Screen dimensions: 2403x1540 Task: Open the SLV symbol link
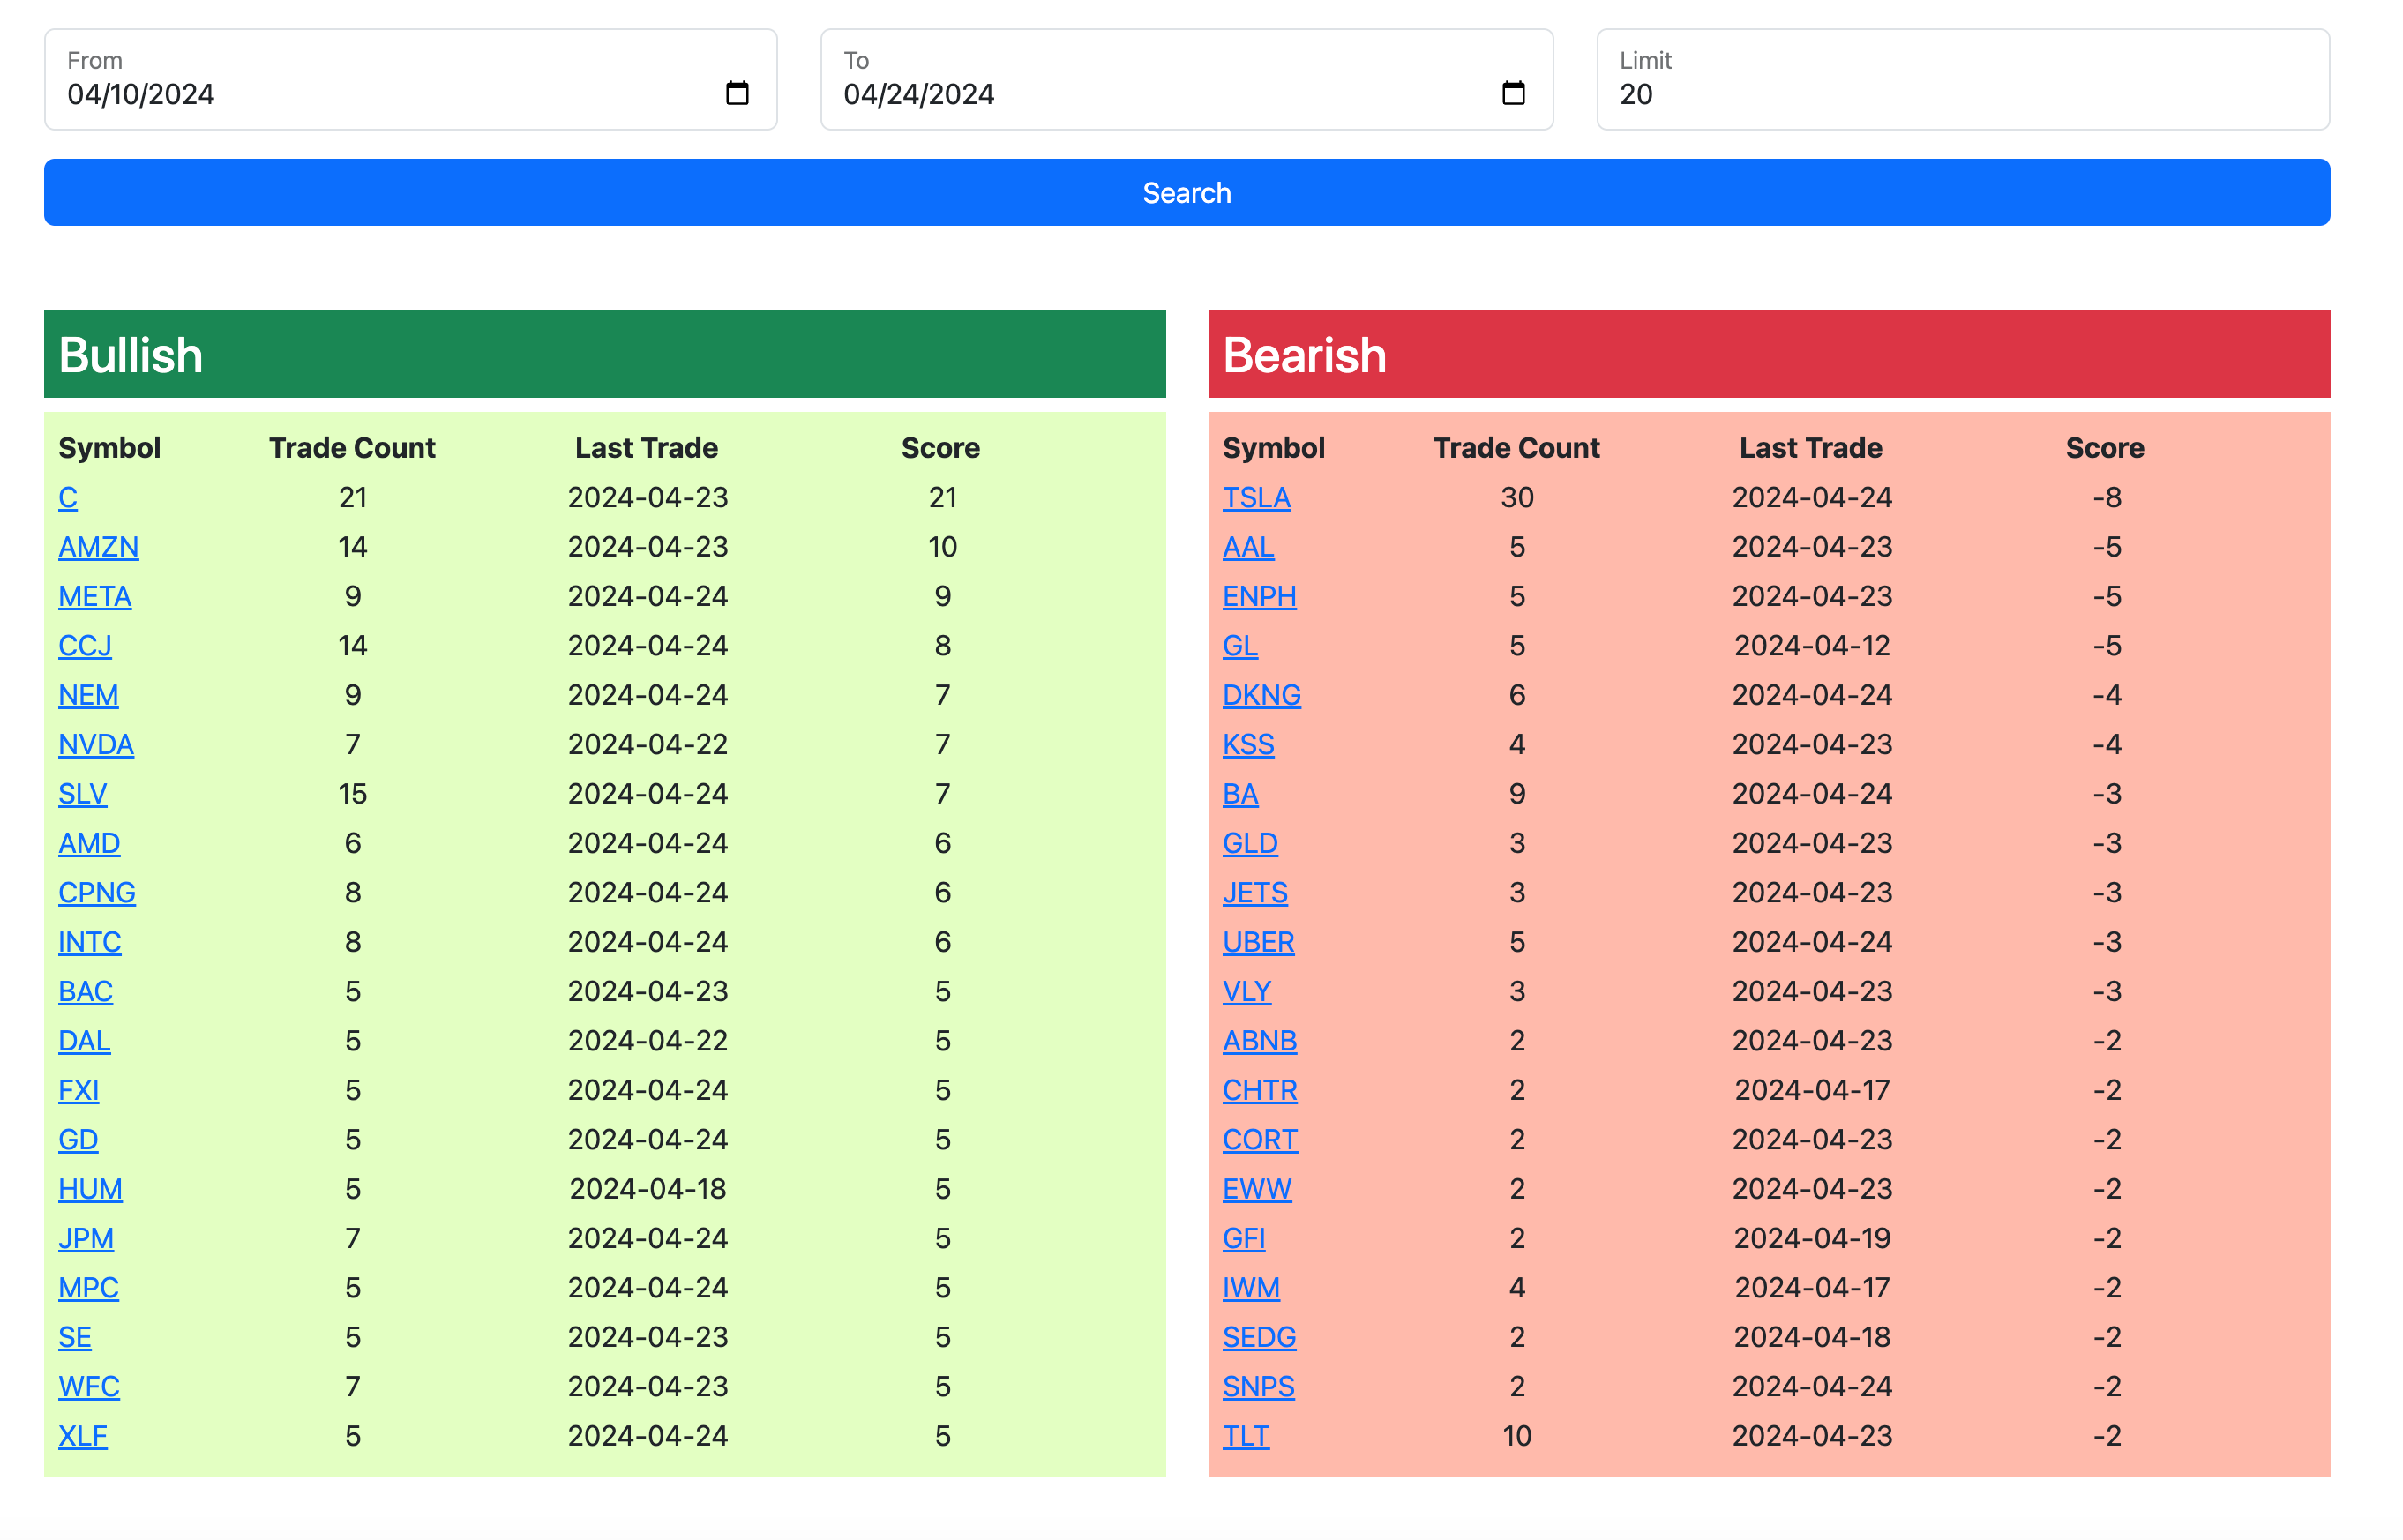(83, 794)
